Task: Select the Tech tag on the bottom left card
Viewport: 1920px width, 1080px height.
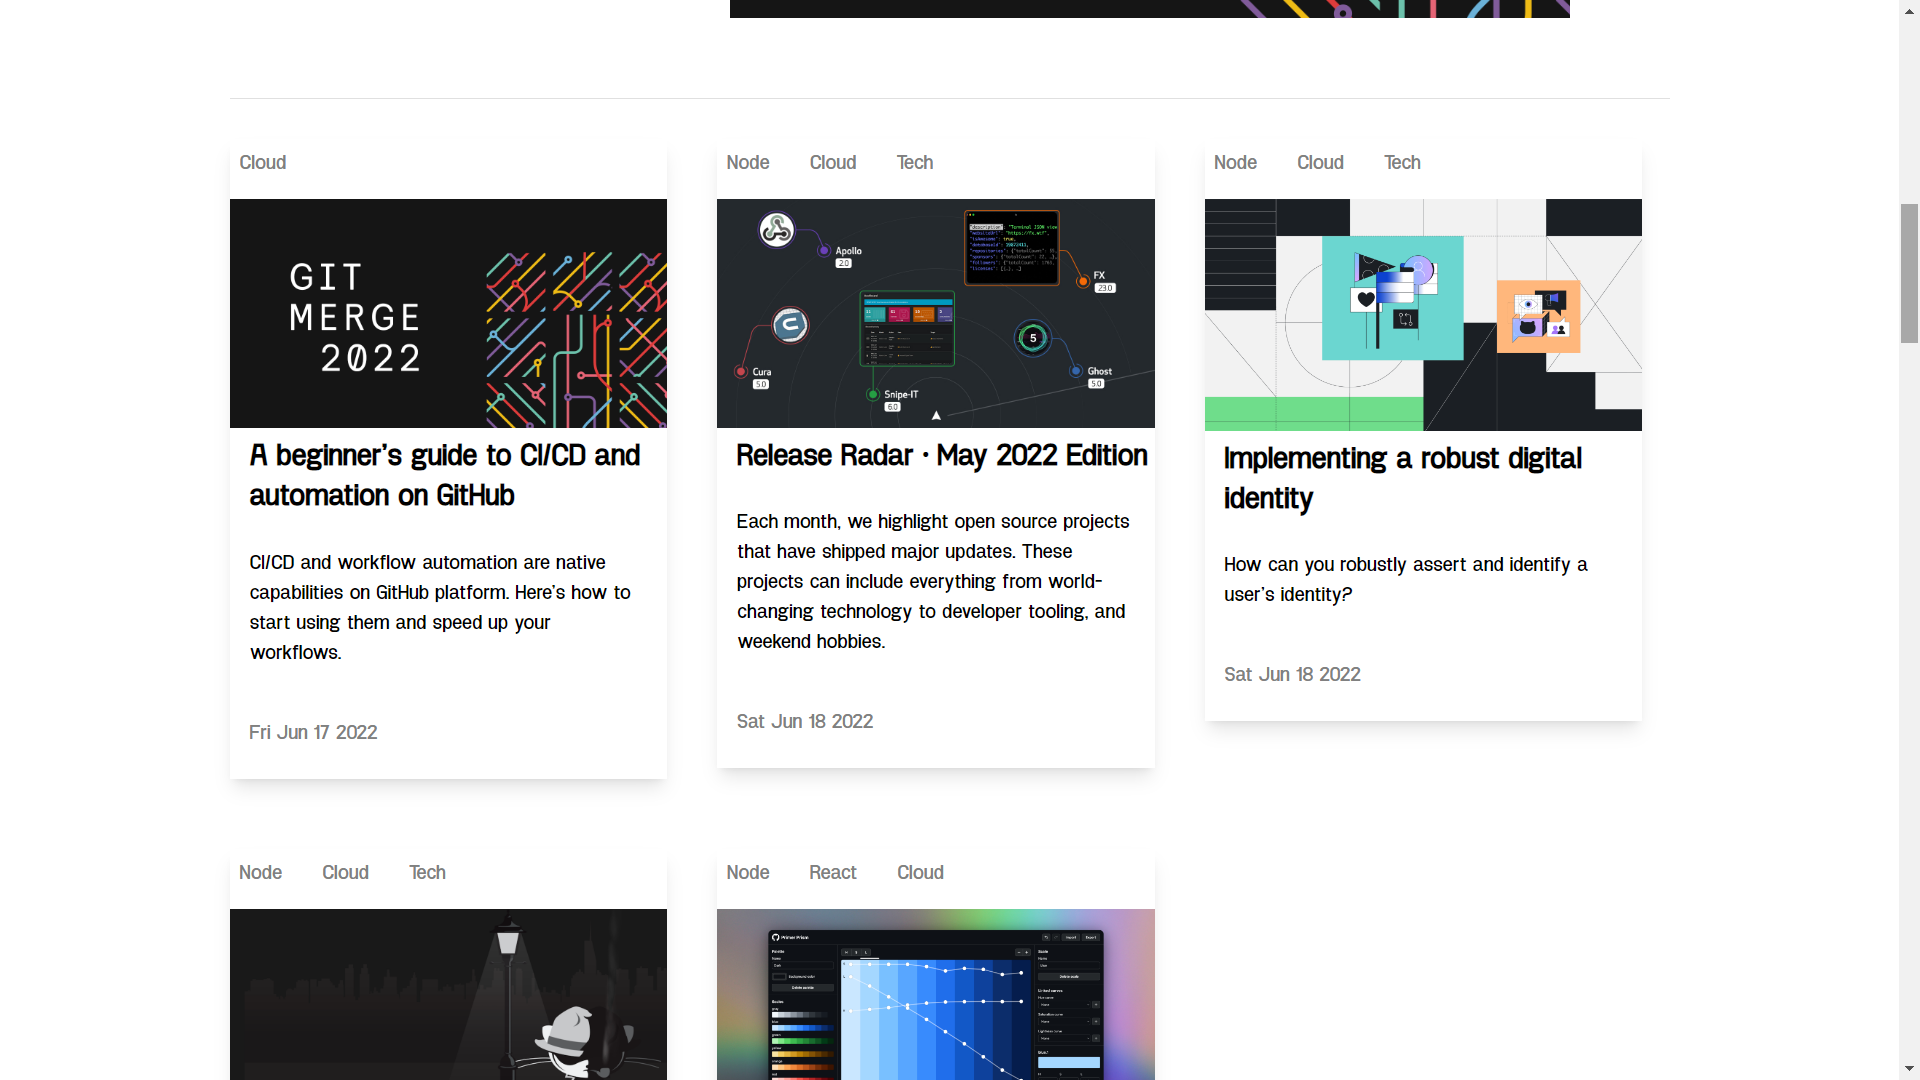Action: click(427, 873)
